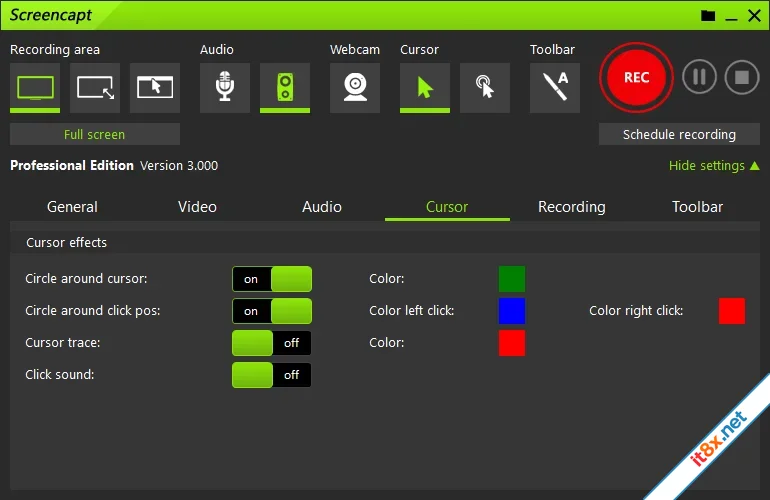Open recordings folder icon in title bar

[x=708, y=16]
